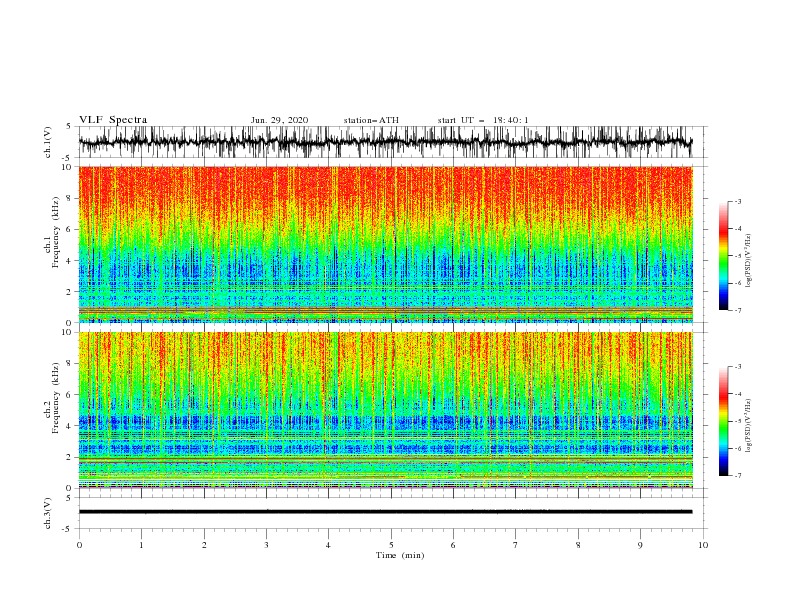Click the ch.1 spectrogram color bar
The height and width of the screenshot is (612, 792).
pos(723,256)
